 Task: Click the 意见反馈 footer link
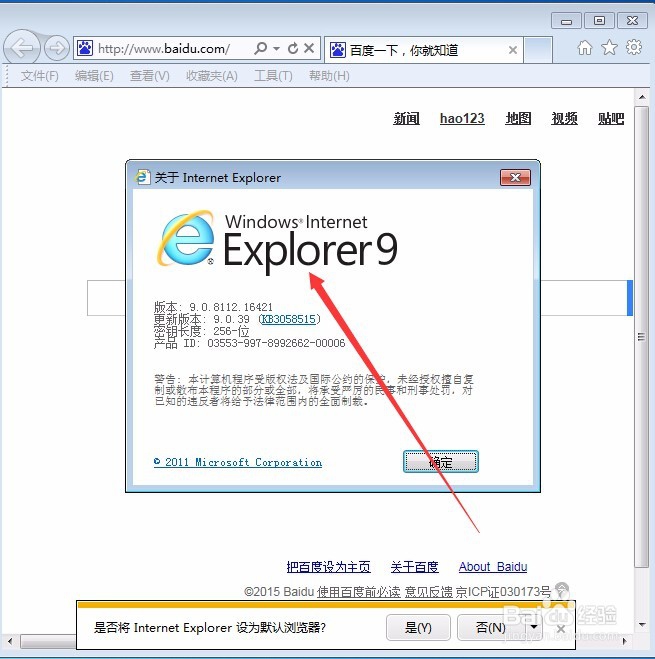click(429, 592)
